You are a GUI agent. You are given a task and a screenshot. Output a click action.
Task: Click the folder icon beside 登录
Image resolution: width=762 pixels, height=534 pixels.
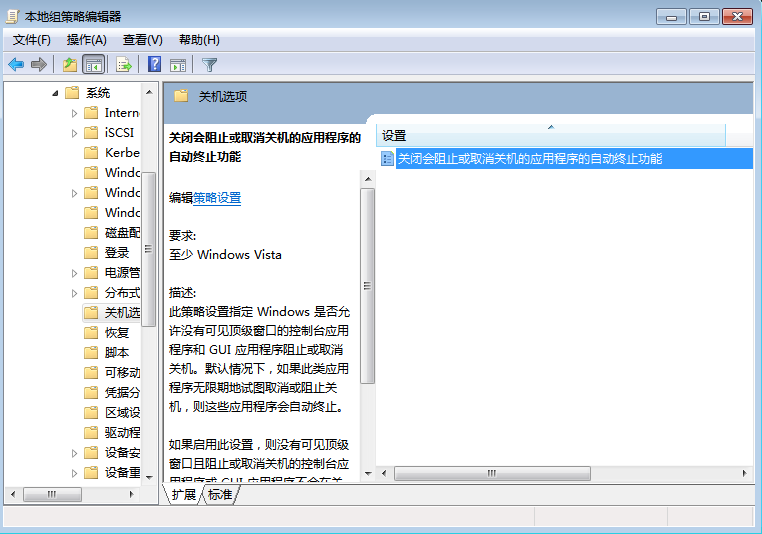[91, 253]
